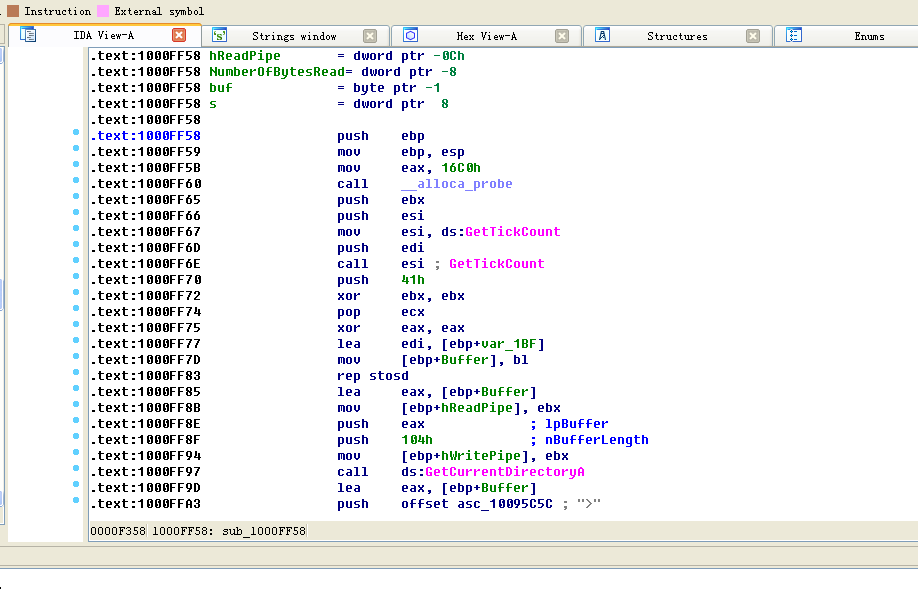Toggle breakpoint dot at address 1000FF72
The image size is (918, 601).
tap(76, 292)
